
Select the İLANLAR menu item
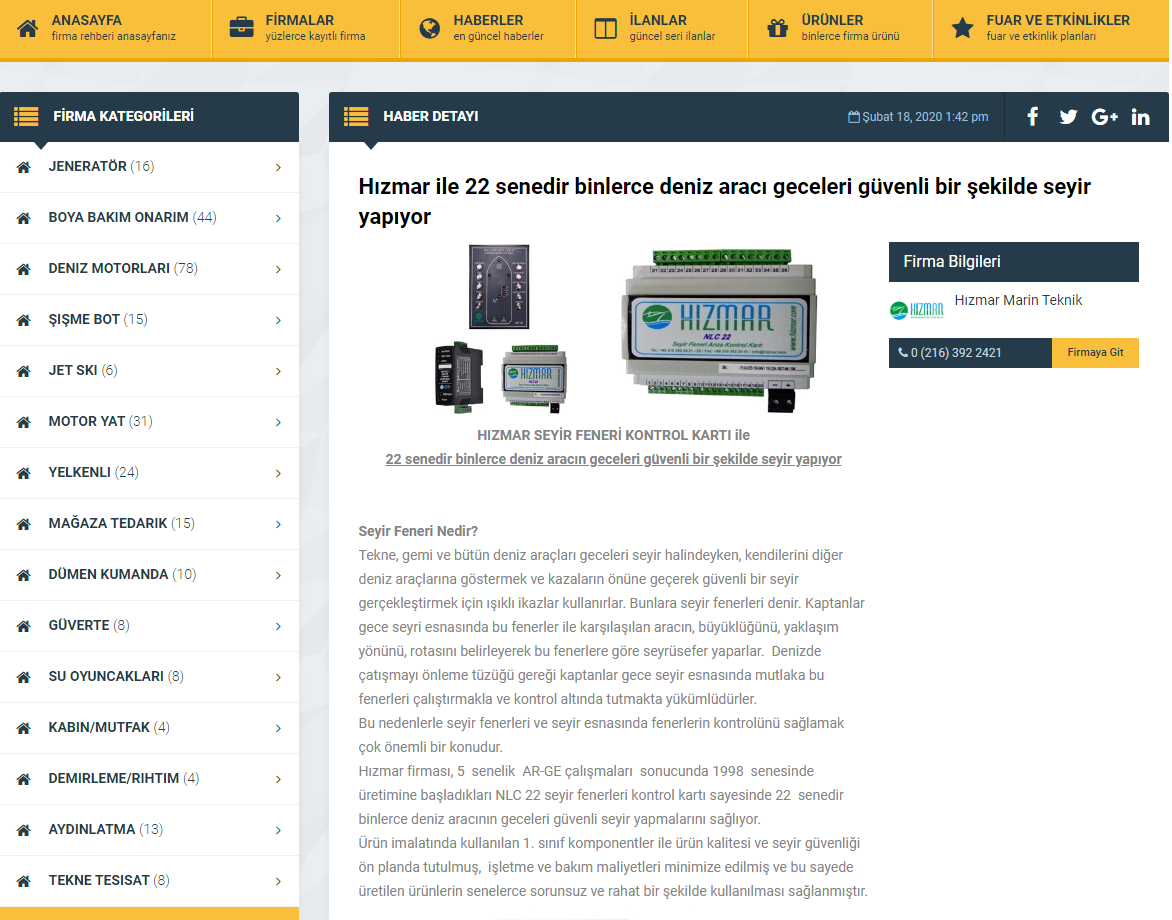tap(662, 28)
